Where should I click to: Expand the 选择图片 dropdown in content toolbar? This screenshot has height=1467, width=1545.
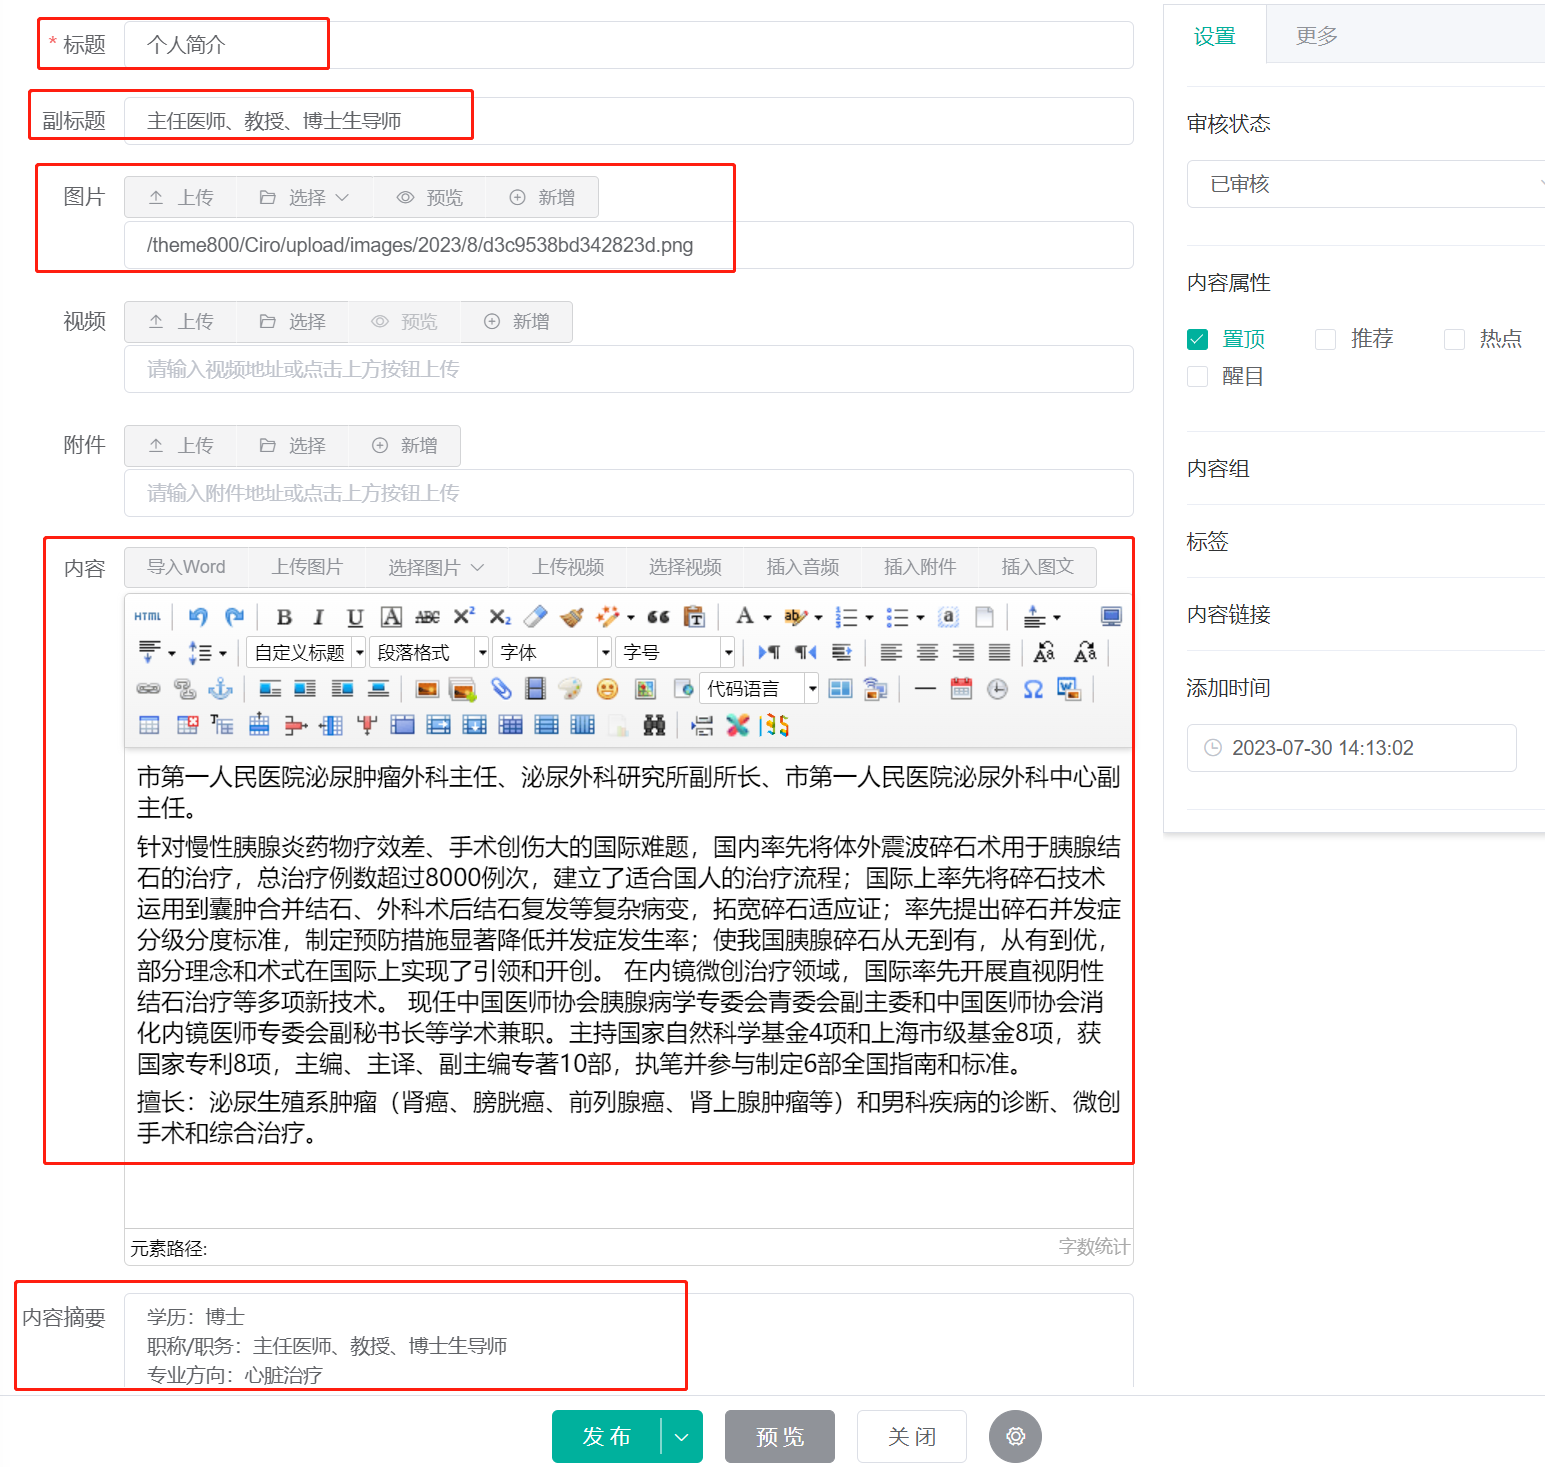pyautogui.click(x=480, y=567)
